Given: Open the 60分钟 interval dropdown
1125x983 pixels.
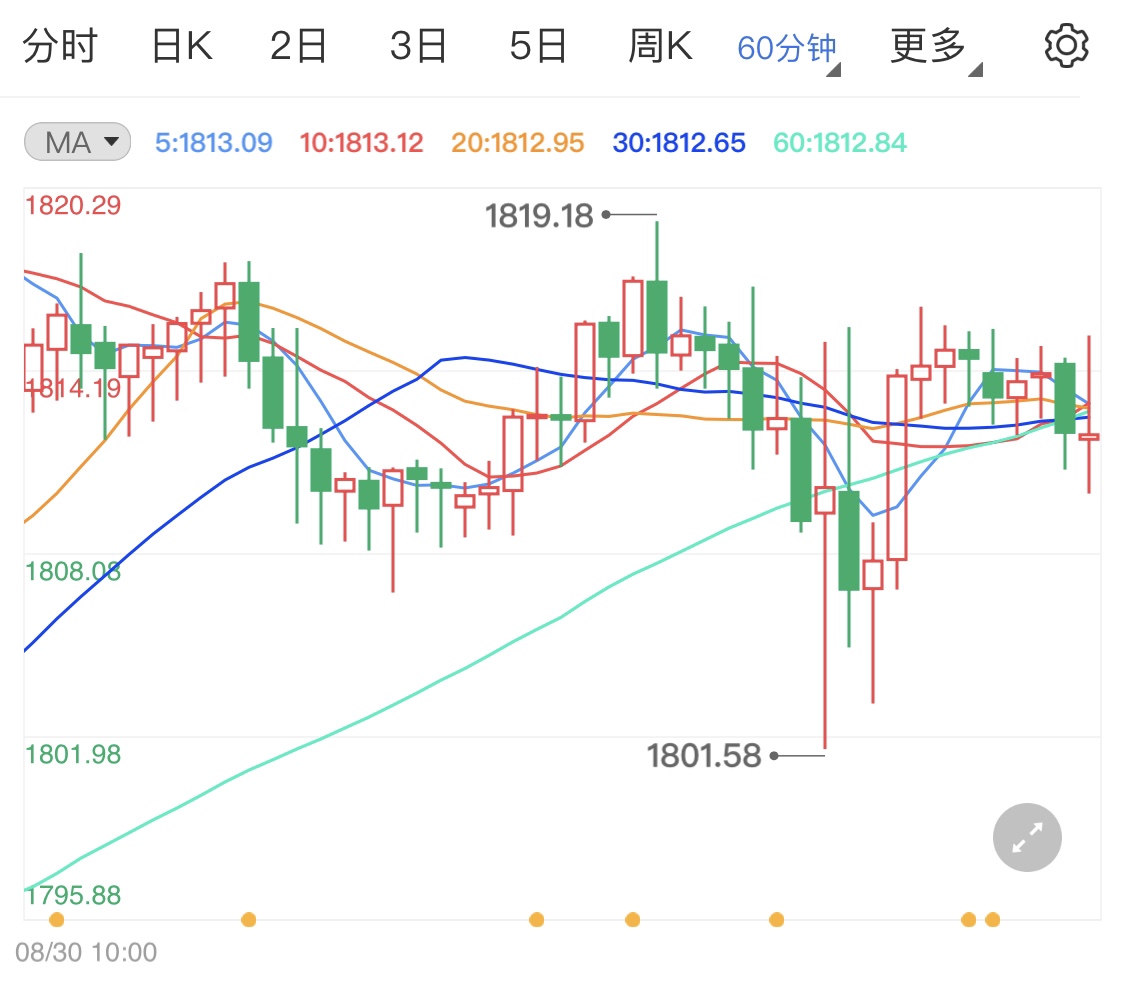Looking at the screenshot, I should coord(788,50).
